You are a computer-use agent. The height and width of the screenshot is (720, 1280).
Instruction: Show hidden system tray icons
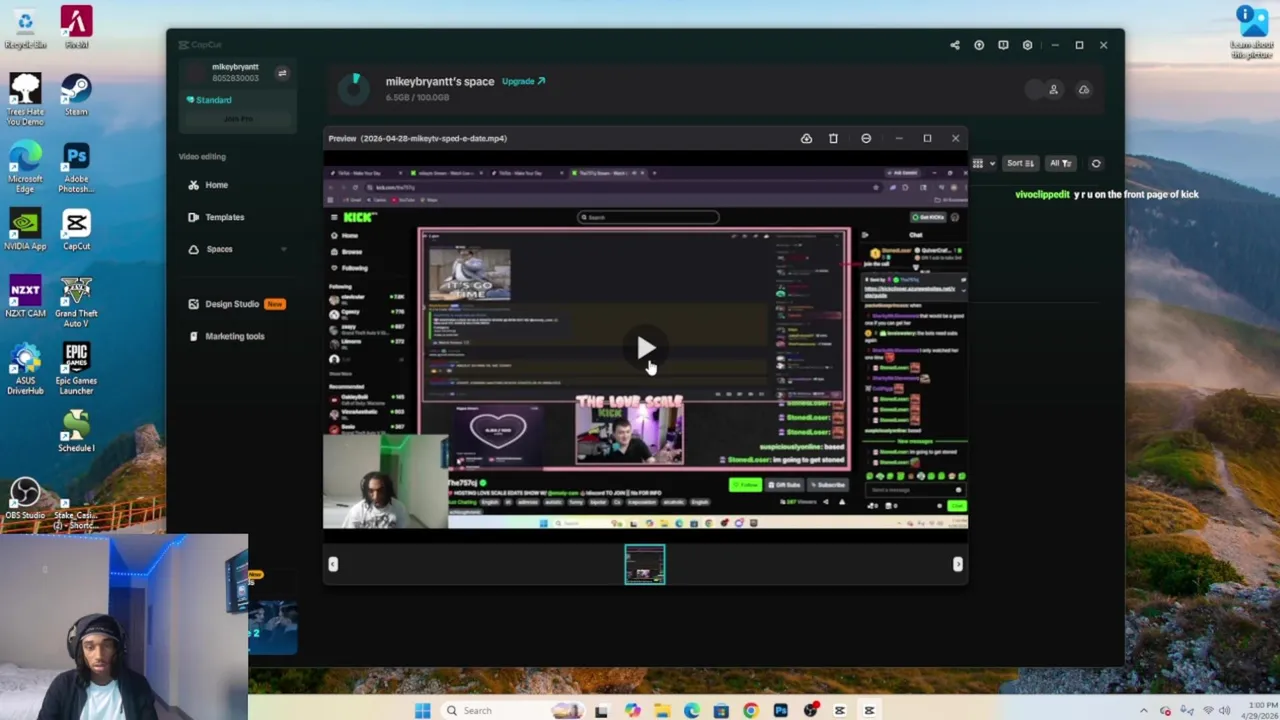(x=1143, y=711)
